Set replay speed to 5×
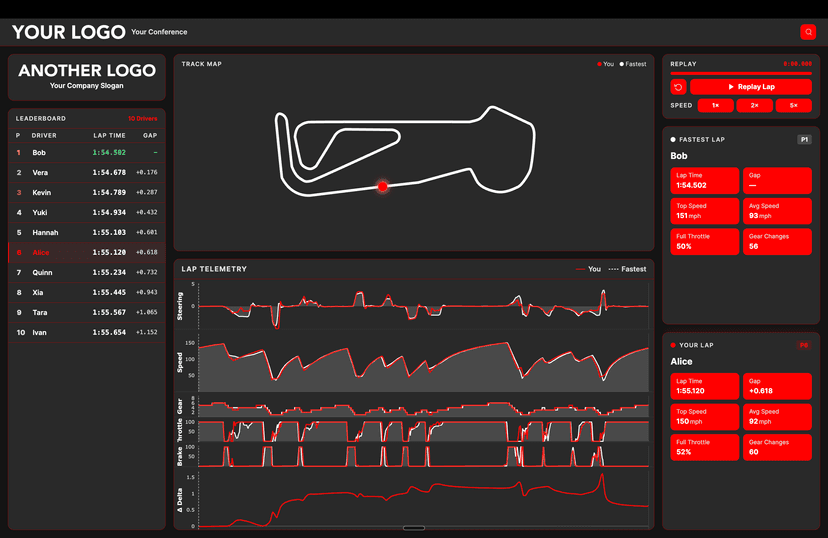Image resolution: width=828 pixels, height=538 pixels. tap(793, 105)
